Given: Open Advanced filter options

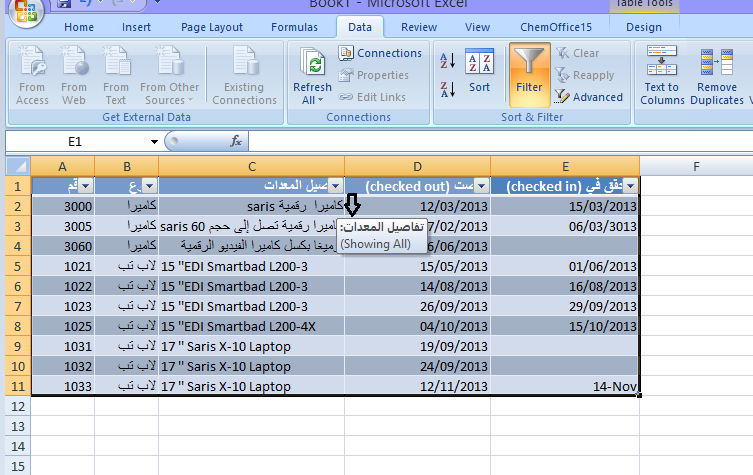Looking at the screenshot, I should 588,97.
